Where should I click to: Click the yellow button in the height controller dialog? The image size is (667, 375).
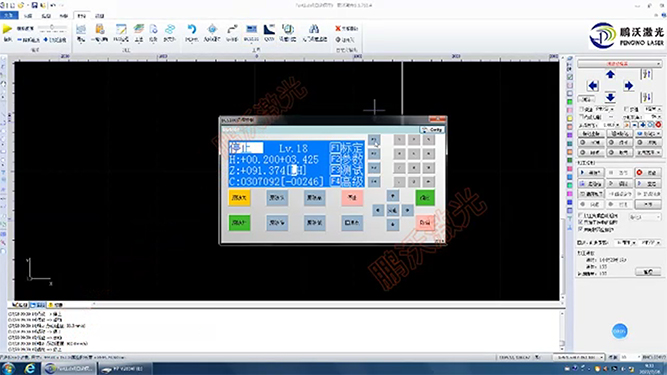pyautogui.click(x=239, y=198)
